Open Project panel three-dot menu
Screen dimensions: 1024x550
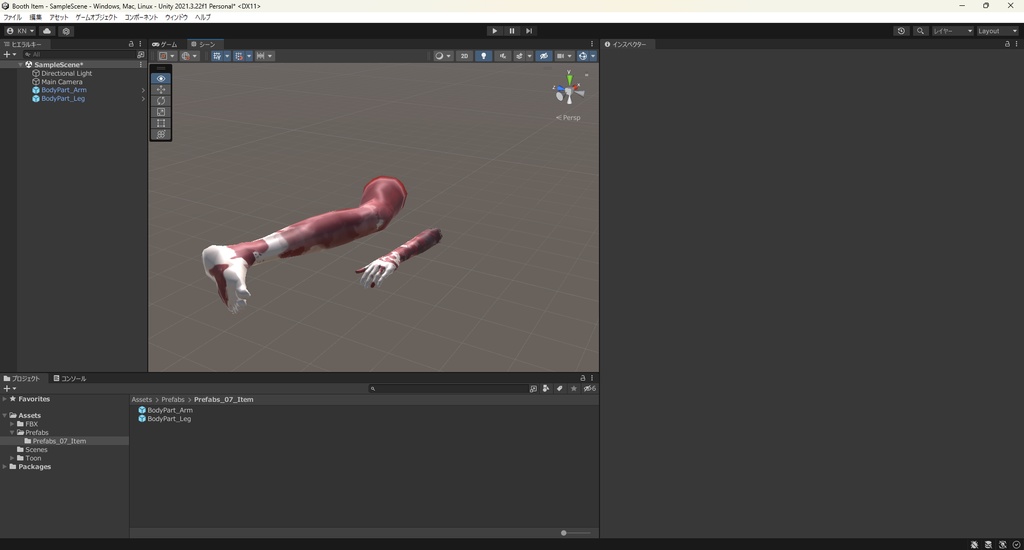point(592,378)
